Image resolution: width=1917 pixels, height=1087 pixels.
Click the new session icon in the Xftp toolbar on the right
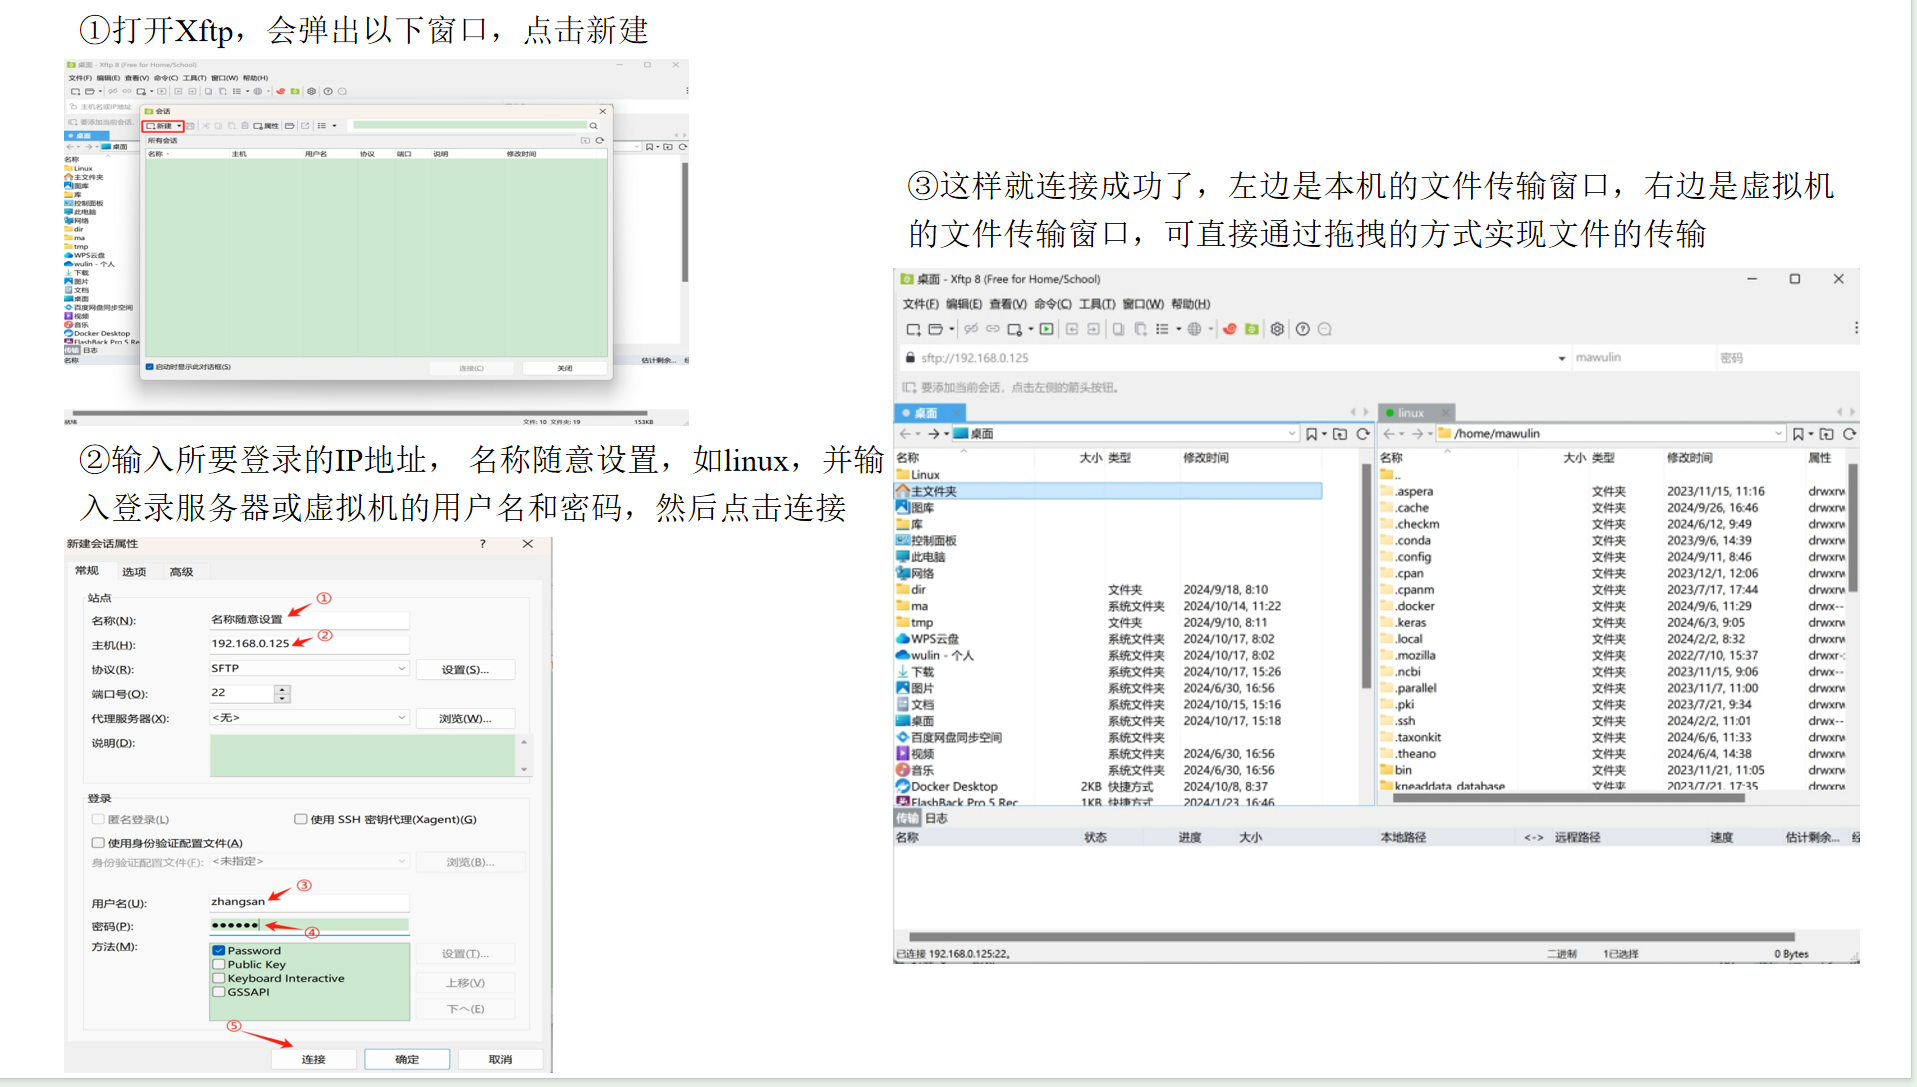coord(913,329)
